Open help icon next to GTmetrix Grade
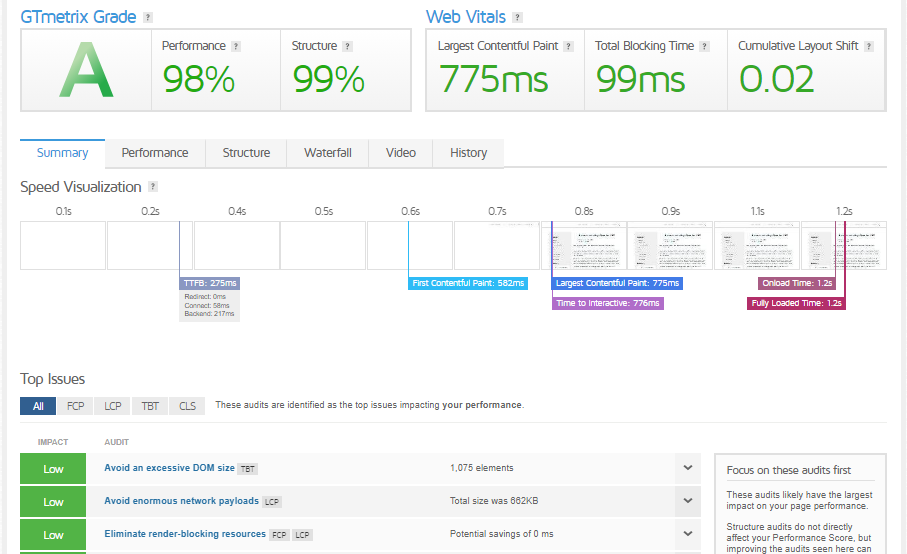 (148, 17)
